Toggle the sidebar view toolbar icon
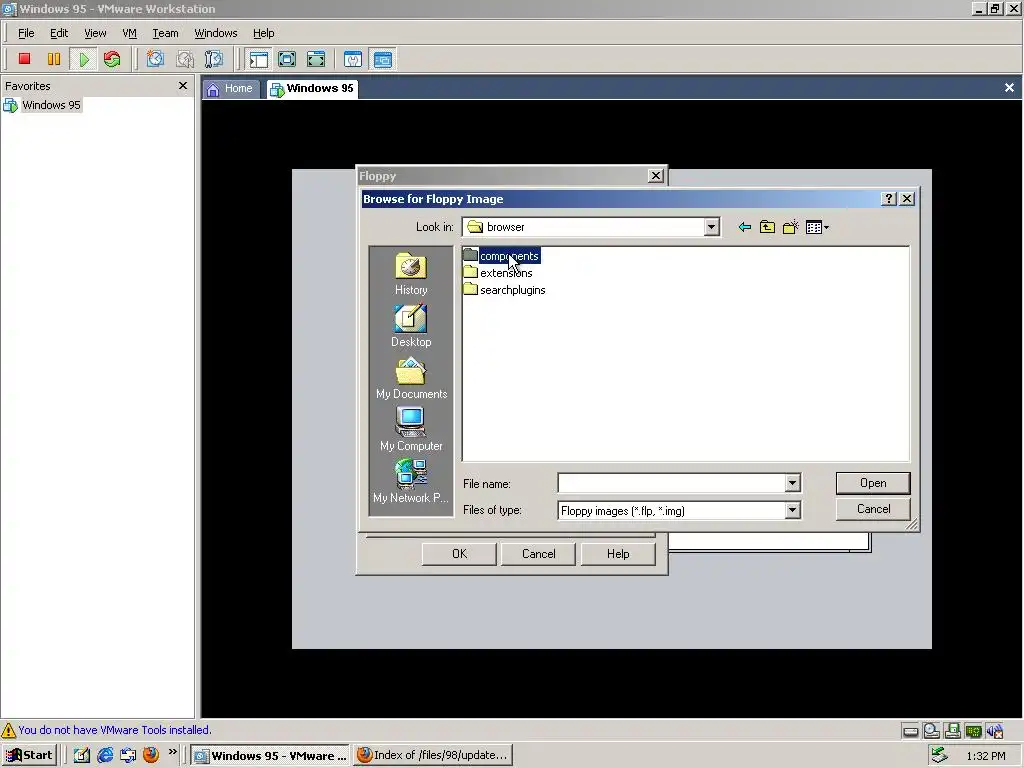This screenshot has width=1024, height=768. 259,59
